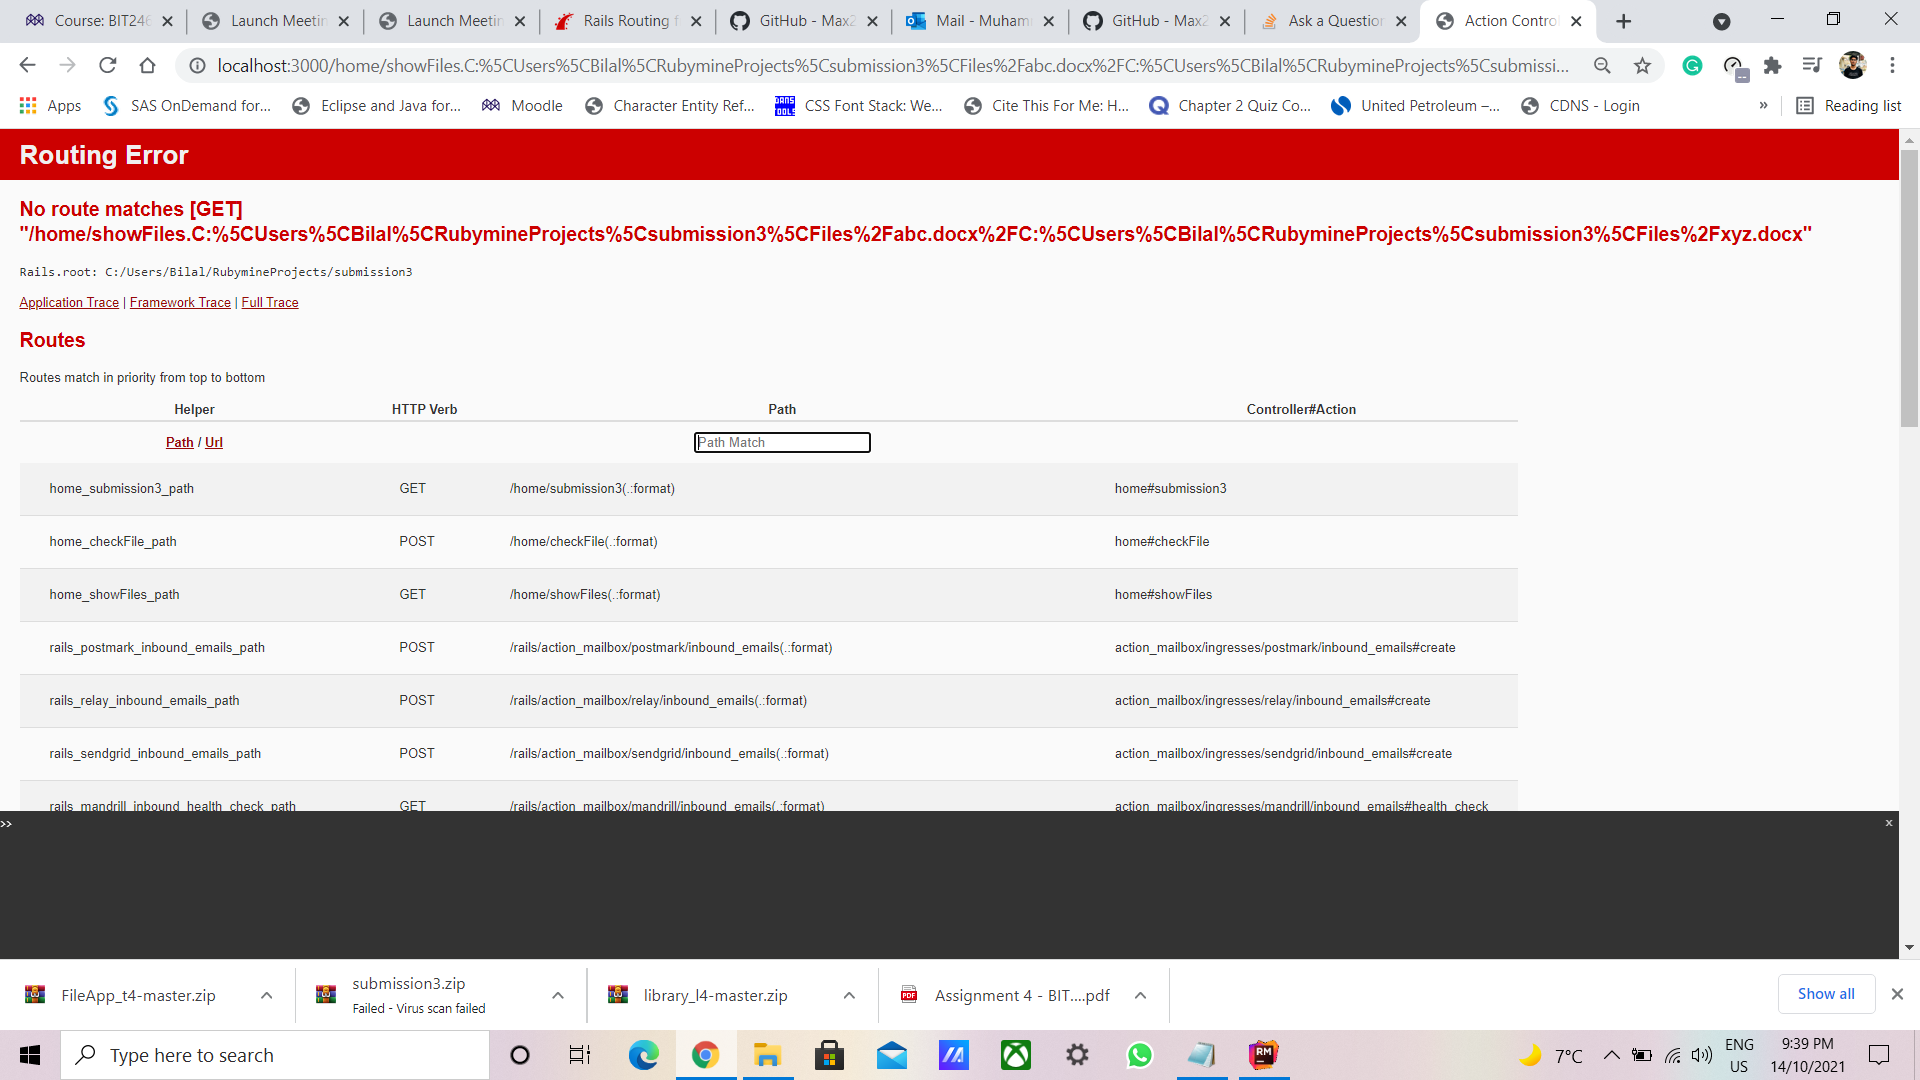Open the Windows Start menu
This screenshot has width=1920, height=1080.
[x=30, y=1055]
